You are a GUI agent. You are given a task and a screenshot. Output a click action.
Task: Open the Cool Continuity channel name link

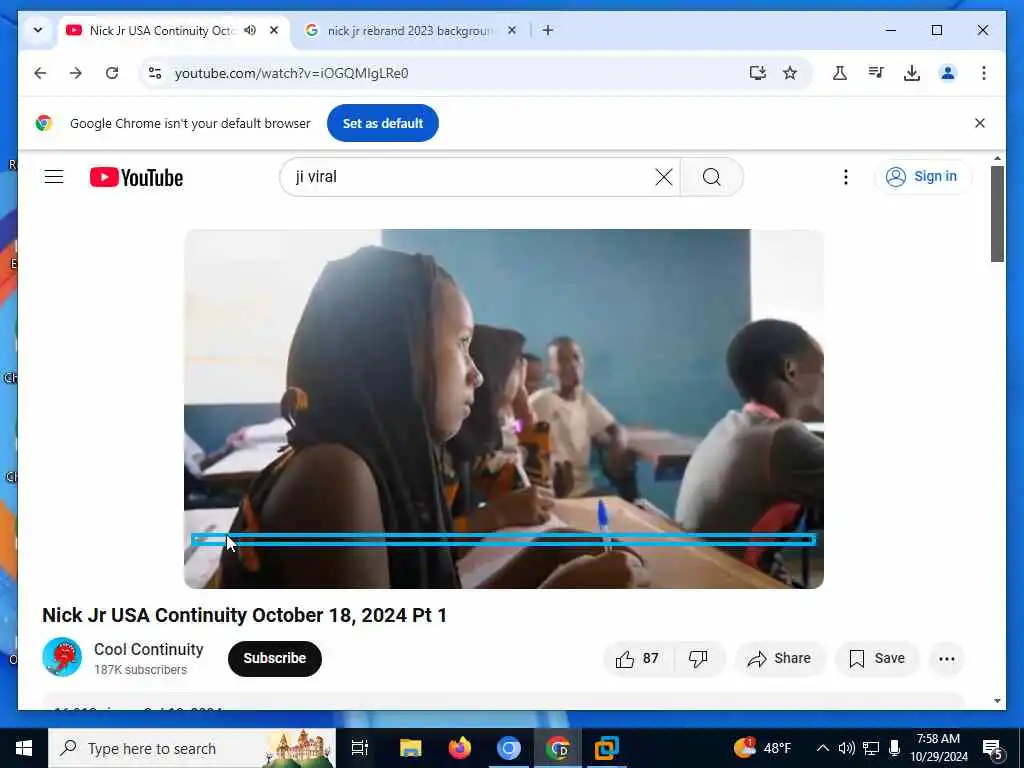[x=149, y=649]
